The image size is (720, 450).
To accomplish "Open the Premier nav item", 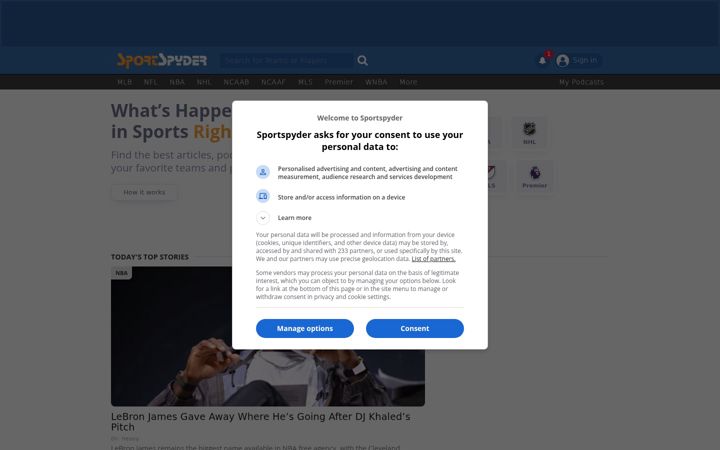I will [x=338, y=82].
